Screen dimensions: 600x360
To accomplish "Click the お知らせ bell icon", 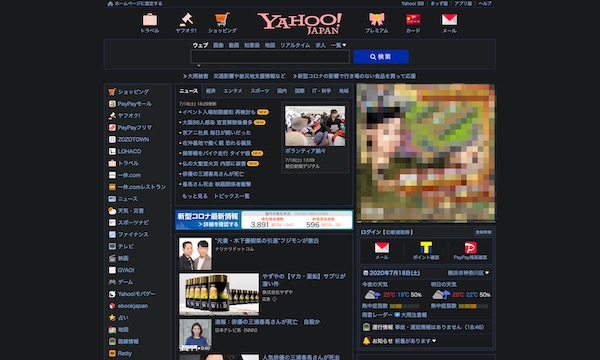I will [x=366, y=340].
